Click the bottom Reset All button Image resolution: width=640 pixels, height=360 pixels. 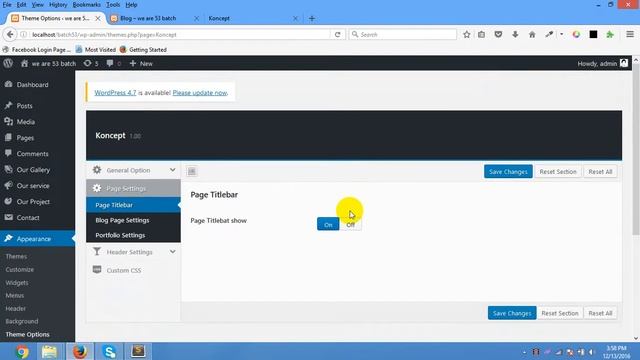click(x=600, y=313)
